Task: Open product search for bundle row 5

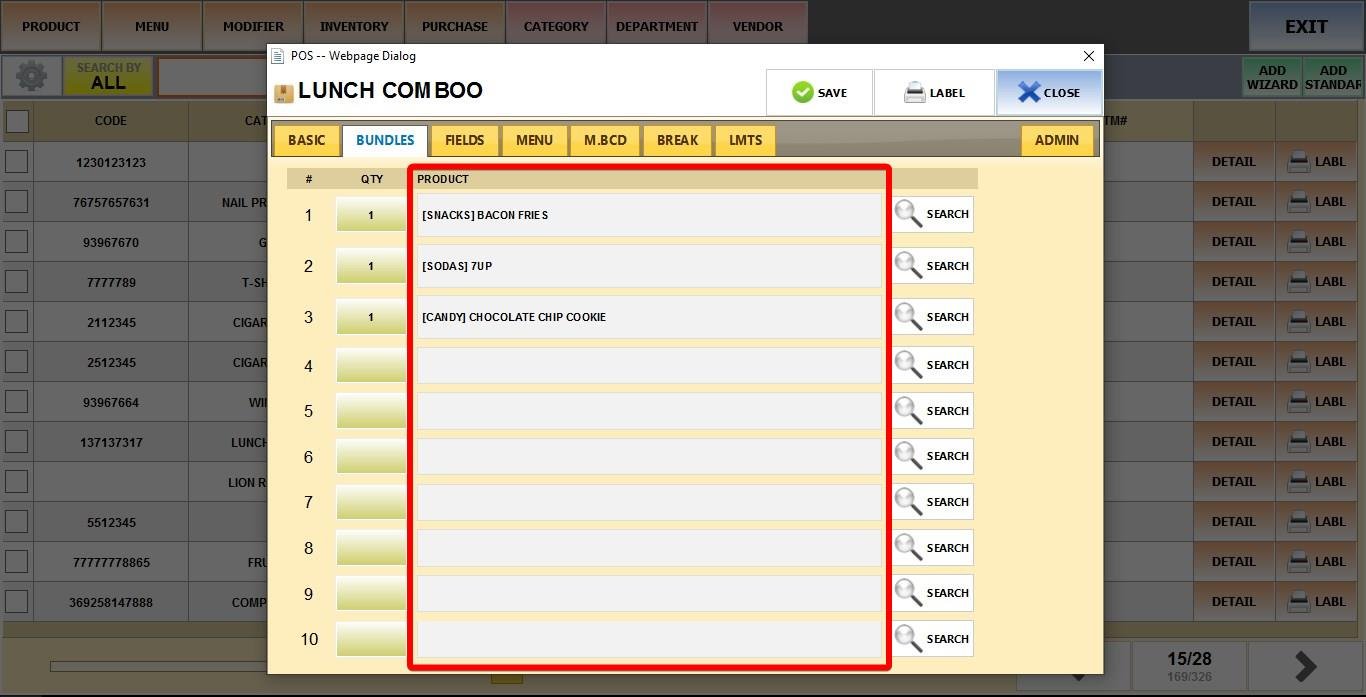Action: click(908, 411)
